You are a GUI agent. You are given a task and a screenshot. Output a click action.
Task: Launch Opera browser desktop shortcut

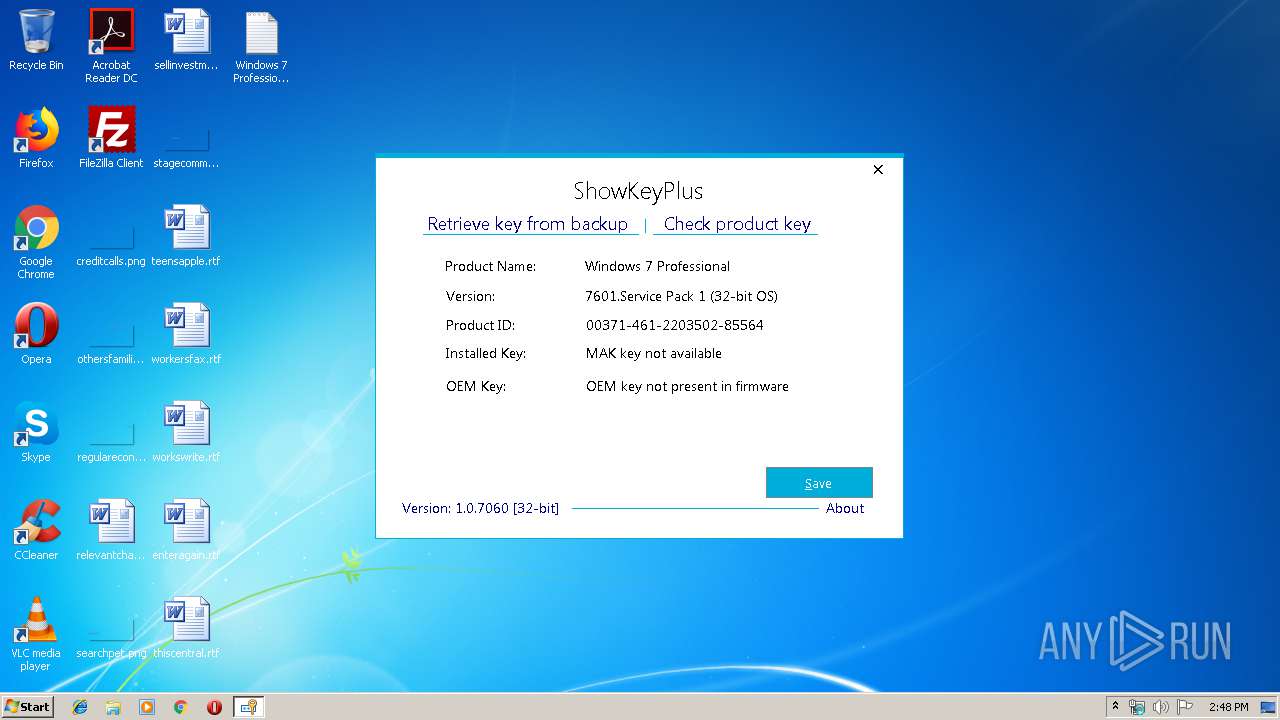[36, 335]
